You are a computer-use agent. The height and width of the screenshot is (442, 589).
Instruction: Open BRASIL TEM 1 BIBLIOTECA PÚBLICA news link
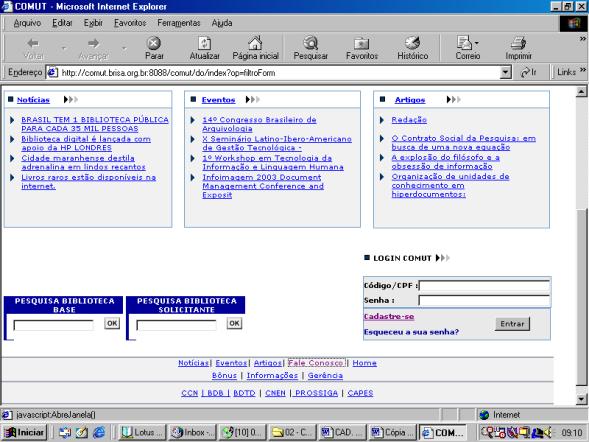pos(95,124)
